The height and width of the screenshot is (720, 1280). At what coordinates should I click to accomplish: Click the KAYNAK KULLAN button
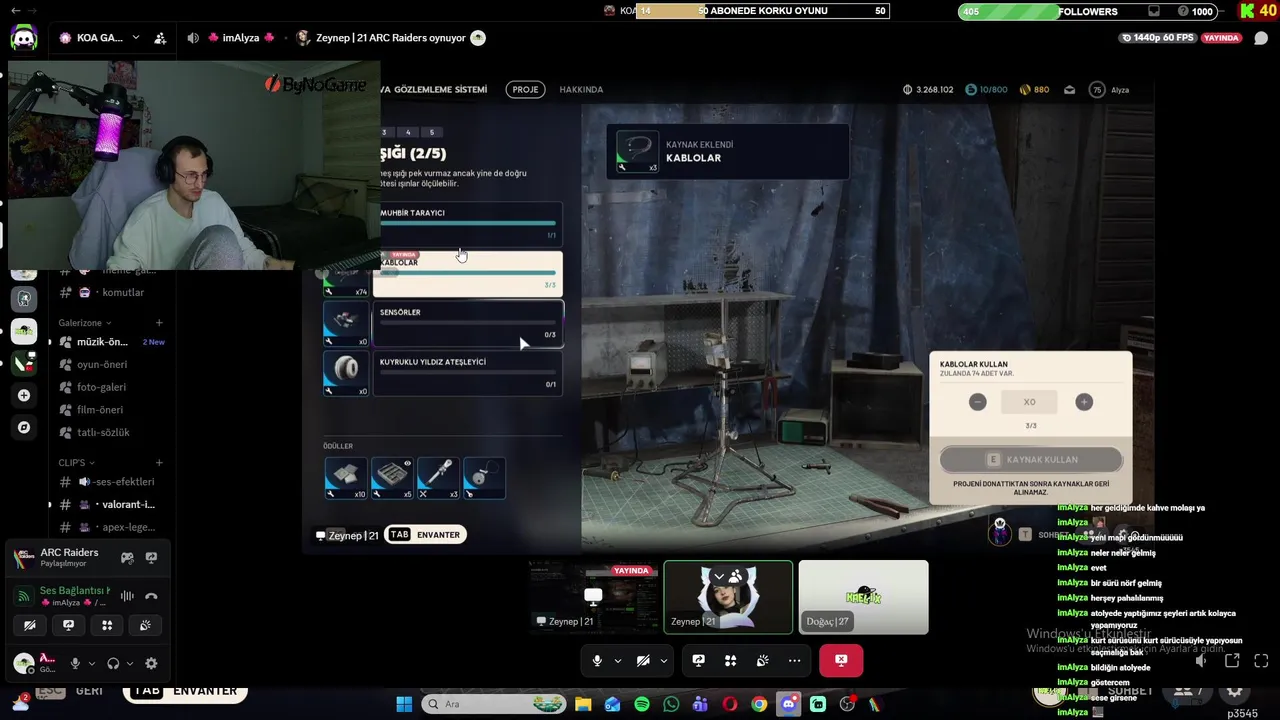[x=1031, y=459]
